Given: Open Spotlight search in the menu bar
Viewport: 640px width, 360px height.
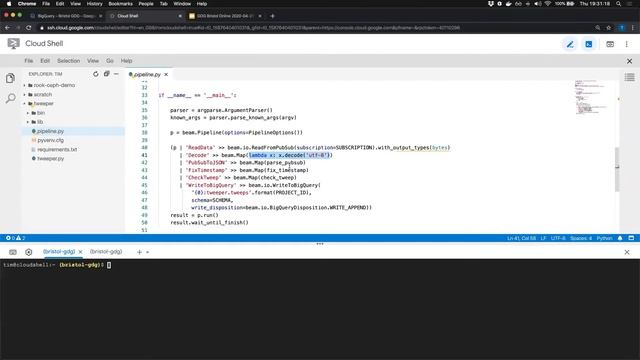Looking at the screenshot, I should tap(618, 4).
